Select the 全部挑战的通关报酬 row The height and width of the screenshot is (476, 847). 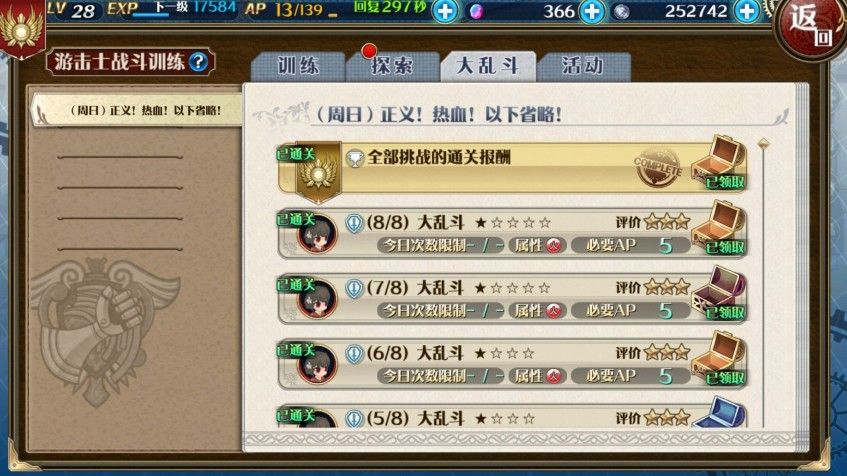tap(512, 167)
